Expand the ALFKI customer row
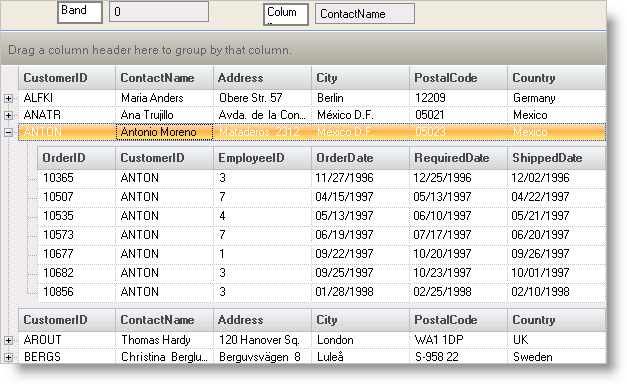The image size is (627, 384). click(x=8, y=98)
